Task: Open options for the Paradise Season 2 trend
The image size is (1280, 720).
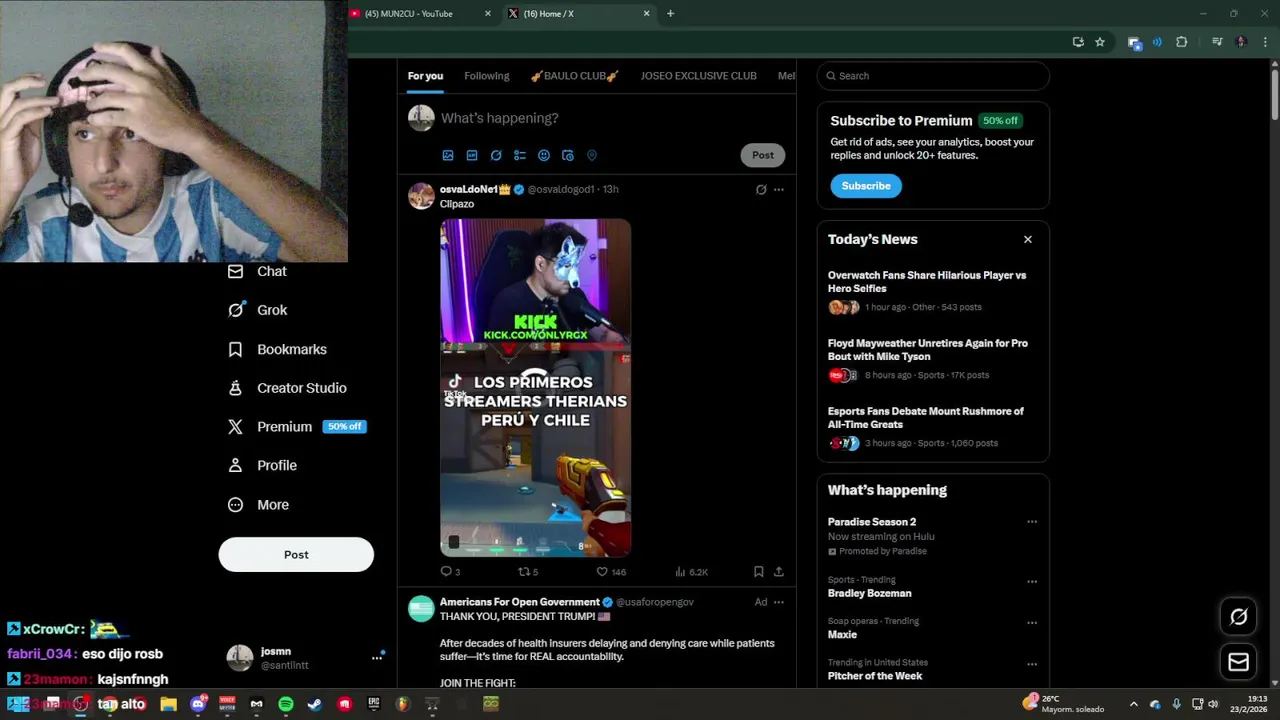Action: click(1032, 522)
